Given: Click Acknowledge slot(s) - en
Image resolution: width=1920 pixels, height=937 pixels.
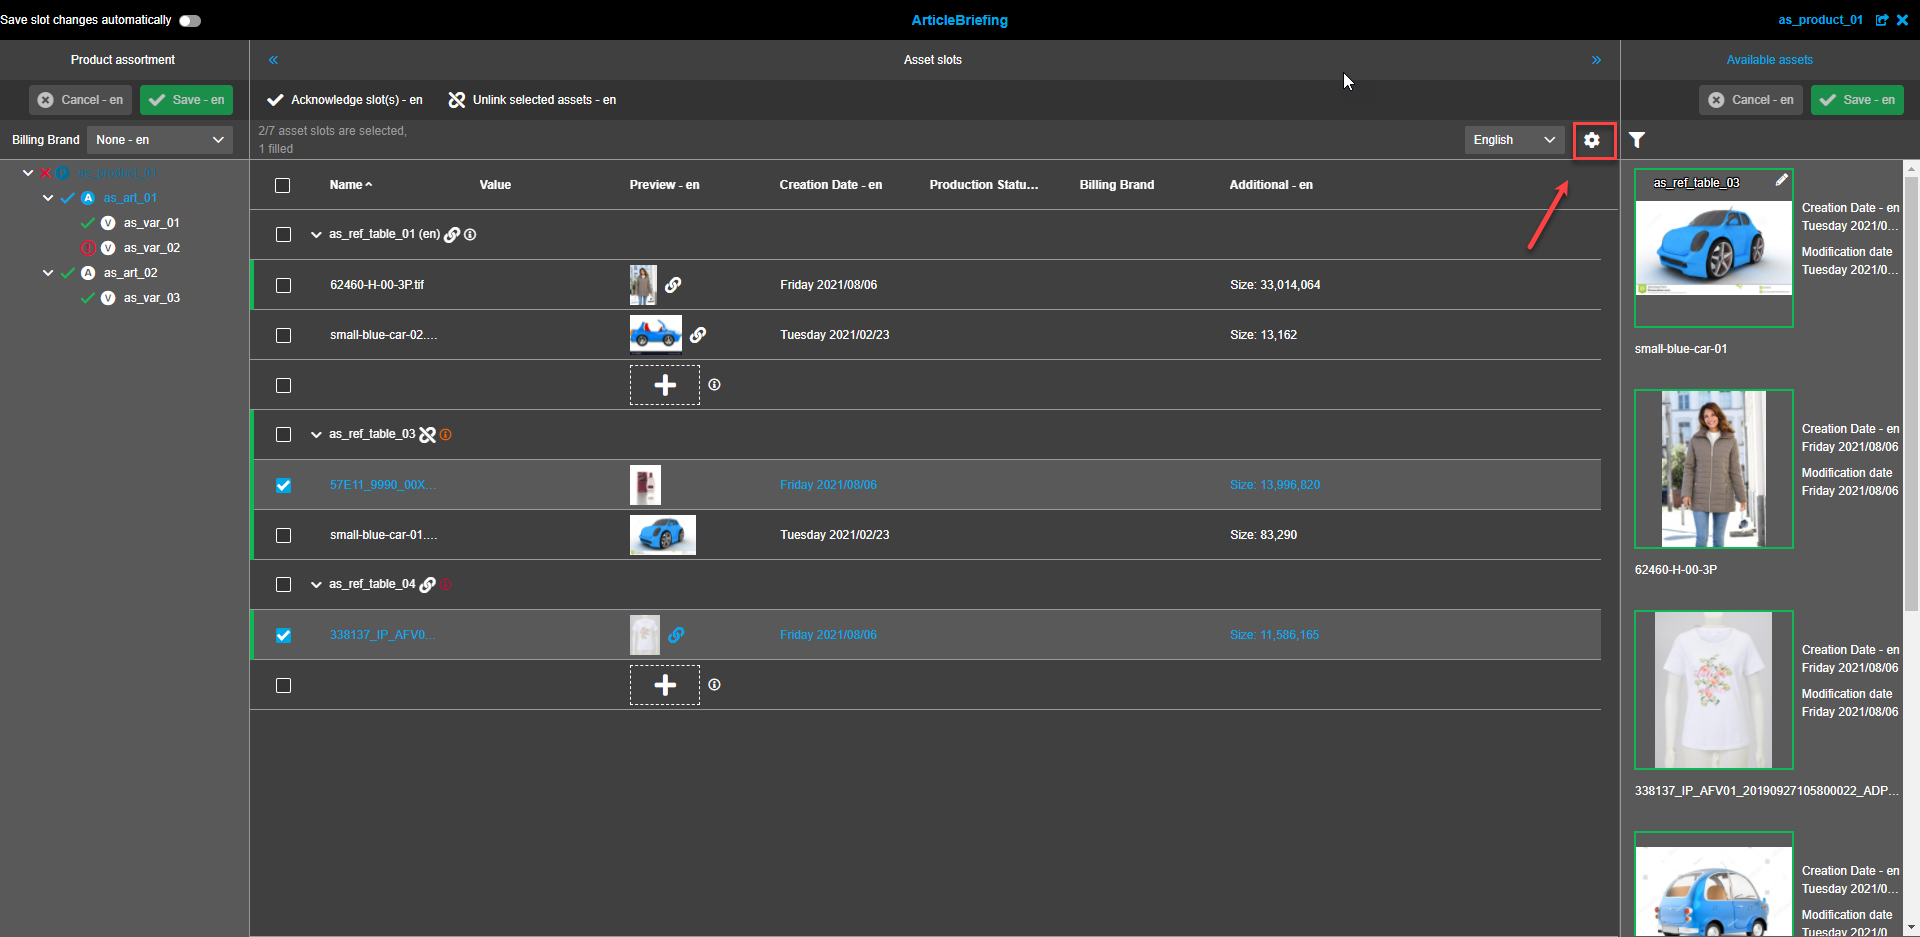Looking at the screenshot, I should pos(344,100).
